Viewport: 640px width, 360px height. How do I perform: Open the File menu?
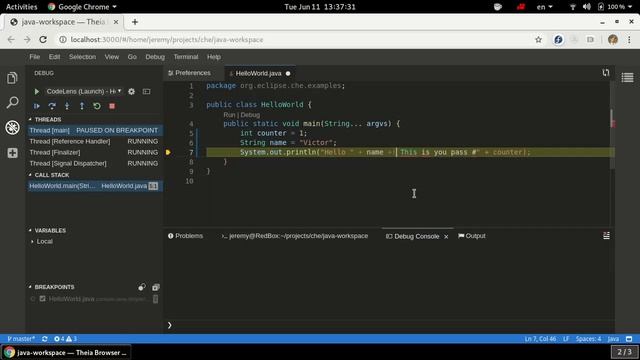[35, 57]
